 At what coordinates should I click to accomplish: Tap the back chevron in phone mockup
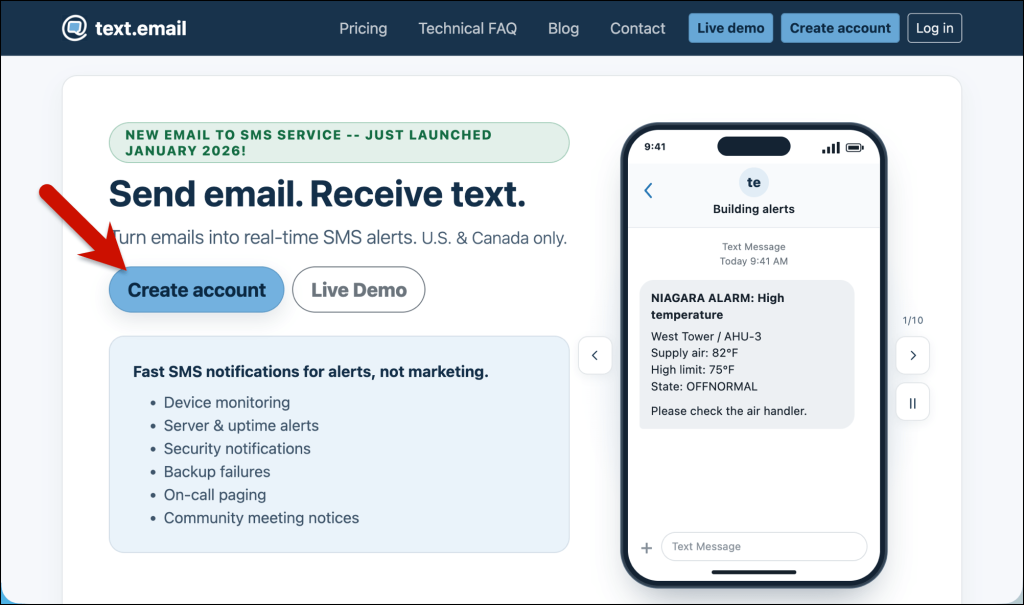coord(648,191)
